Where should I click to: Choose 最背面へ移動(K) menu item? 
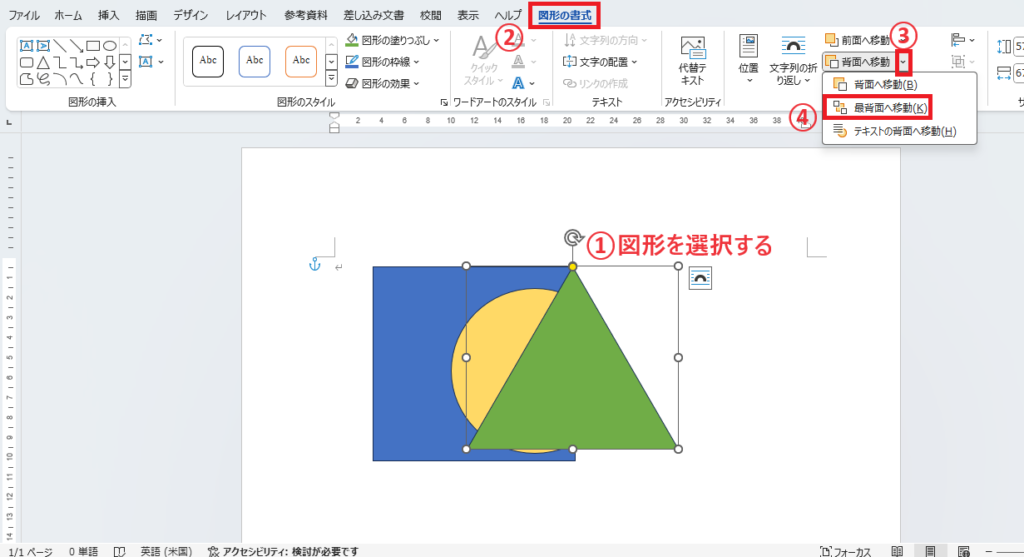click(x=878, y=108)
